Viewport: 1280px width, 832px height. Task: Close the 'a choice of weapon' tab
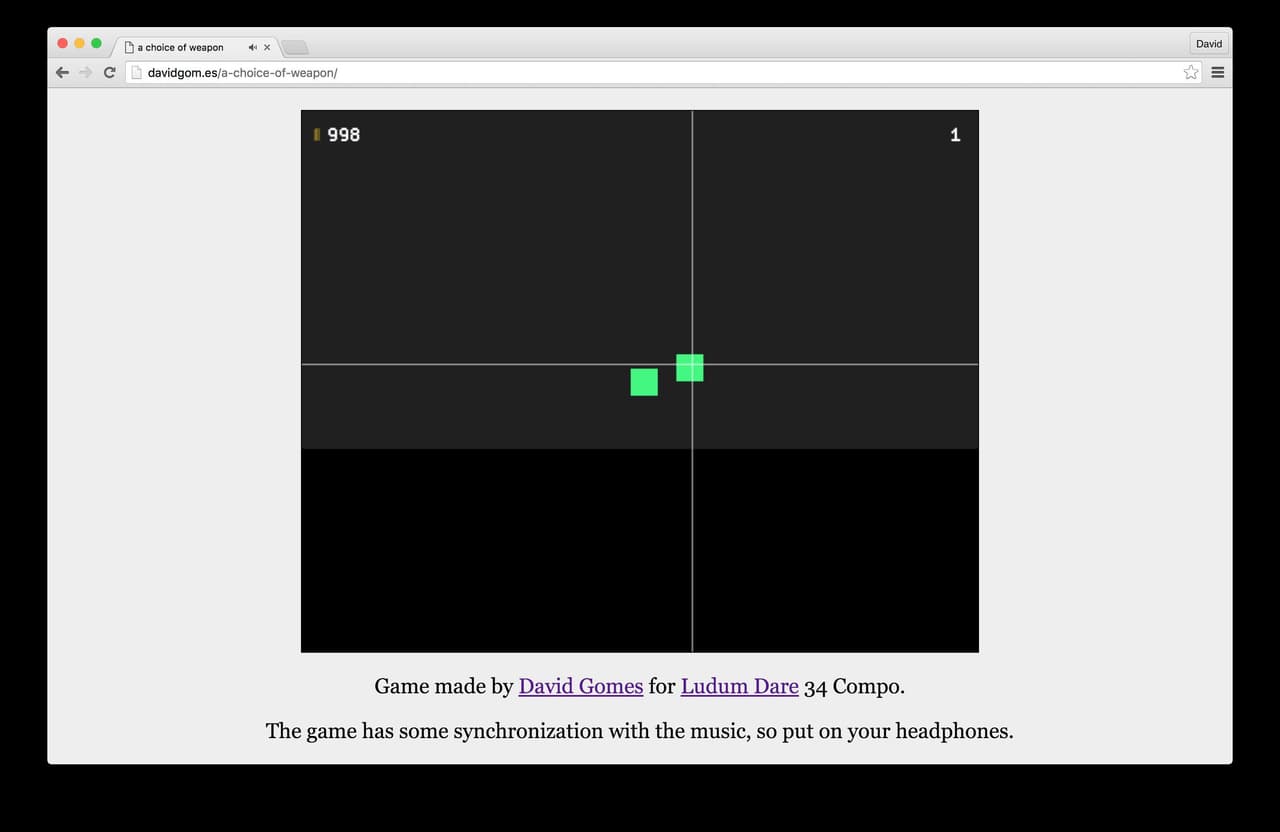click(x=267, y=47)
